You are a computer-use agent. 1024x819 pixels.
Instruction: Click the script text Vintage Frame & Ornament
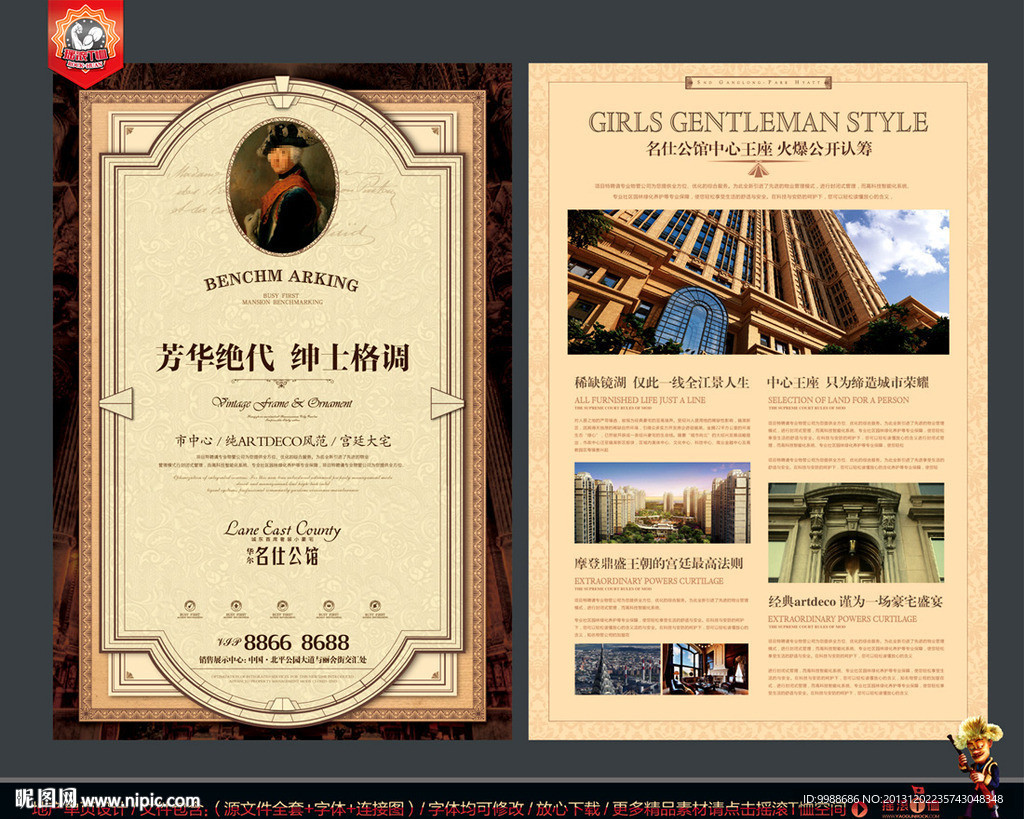click(x=281, y=403)
